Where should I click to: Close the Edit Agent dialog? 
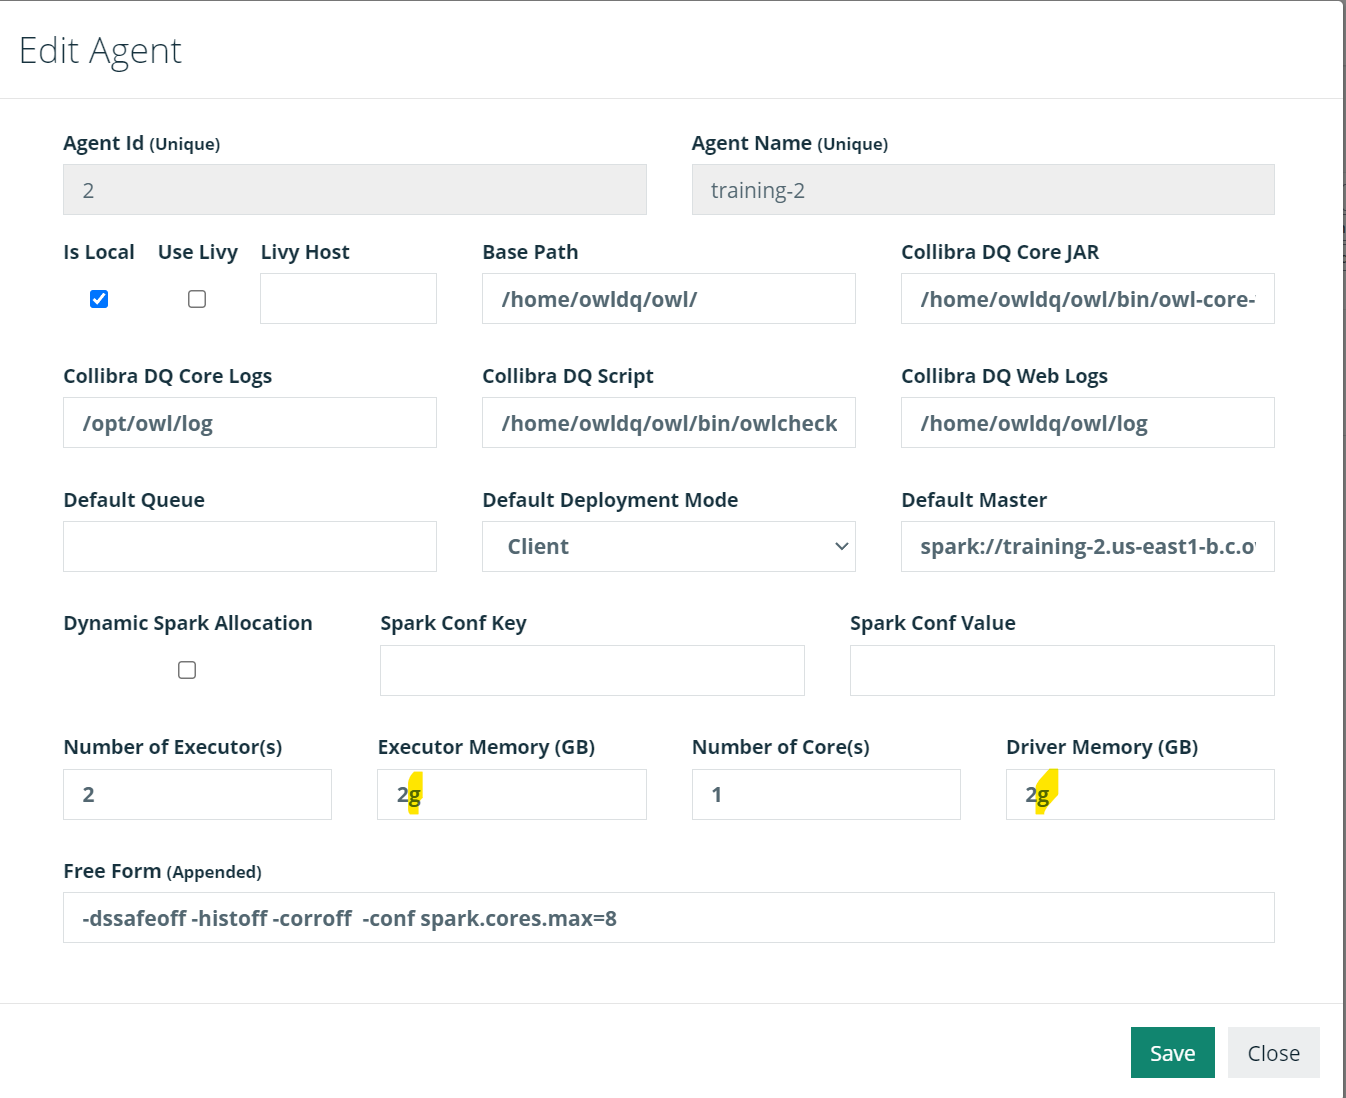(x=1274, y=1053)
